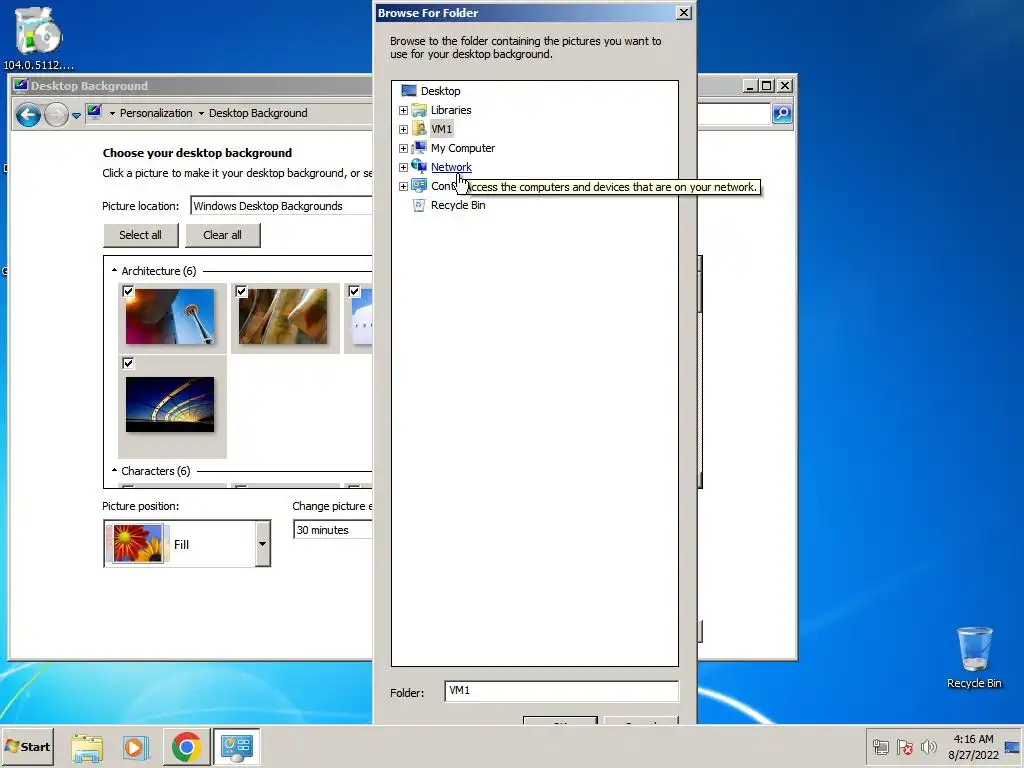This screenshot has width=1024, height=768.
Task: Select the Desktop tree item label
Action: pos(441,91)
